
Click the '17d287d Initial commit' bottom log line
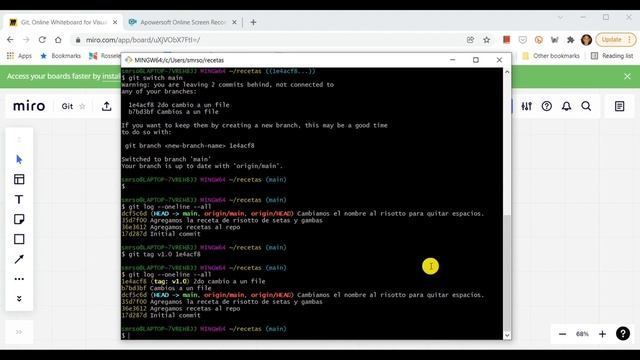click(x=161, y=315)
